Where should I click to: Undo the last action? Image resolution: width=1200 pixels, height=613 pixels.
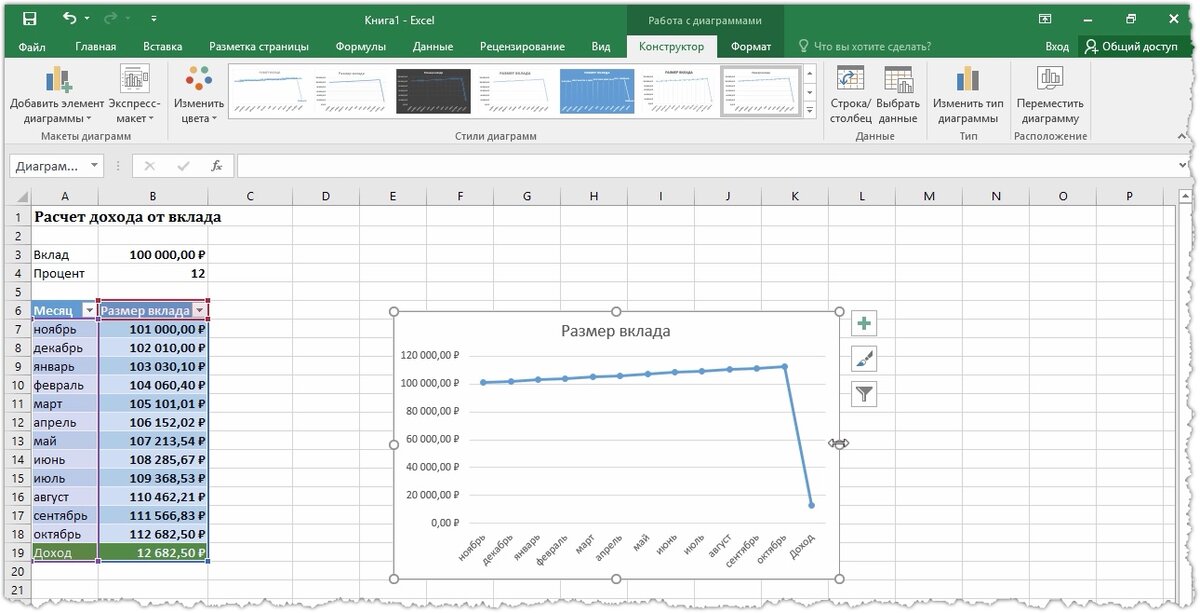[x=69, y=19]
